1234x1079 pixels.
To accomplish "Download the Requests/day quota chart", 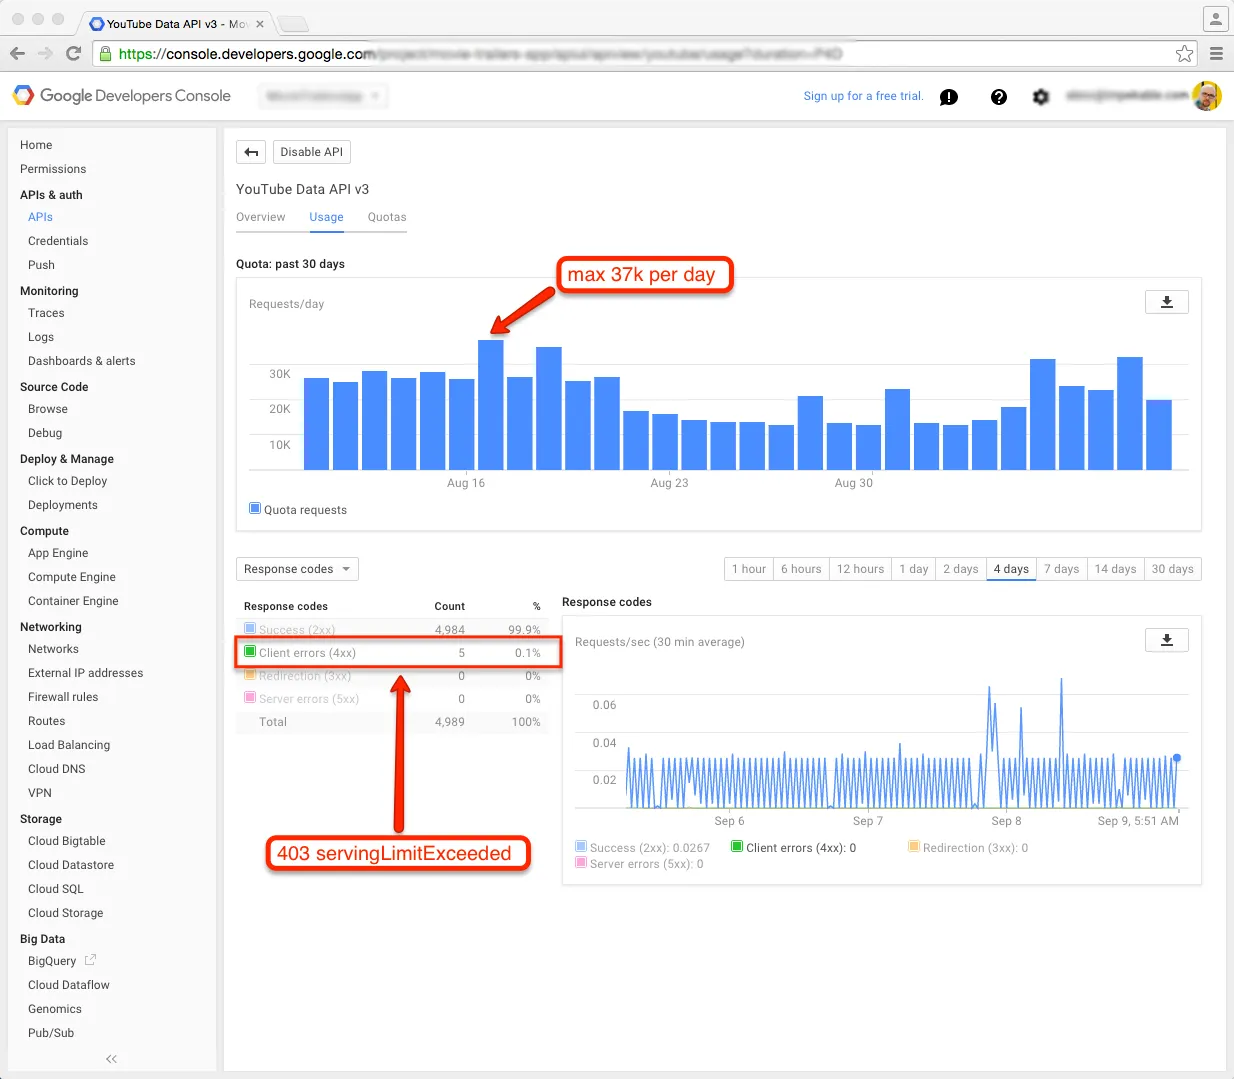I will [1166, 302].
